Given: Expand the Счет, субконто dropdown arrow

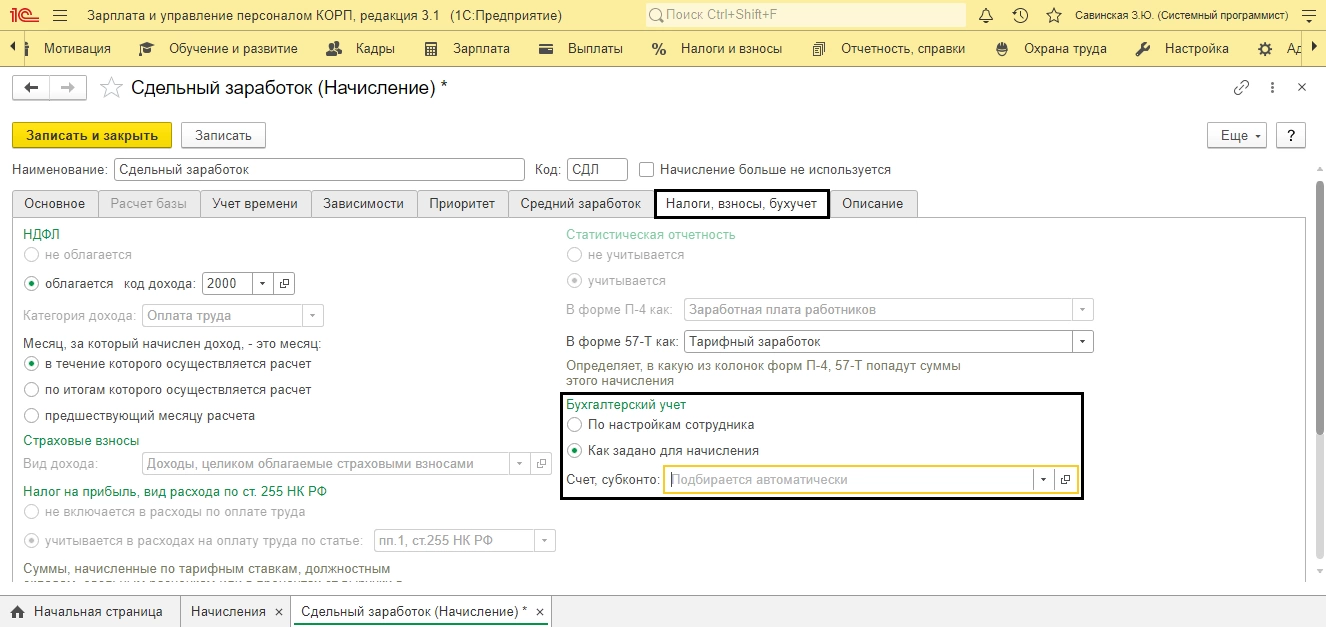Looking at the screenshot, I should [x=1043, y=480].
